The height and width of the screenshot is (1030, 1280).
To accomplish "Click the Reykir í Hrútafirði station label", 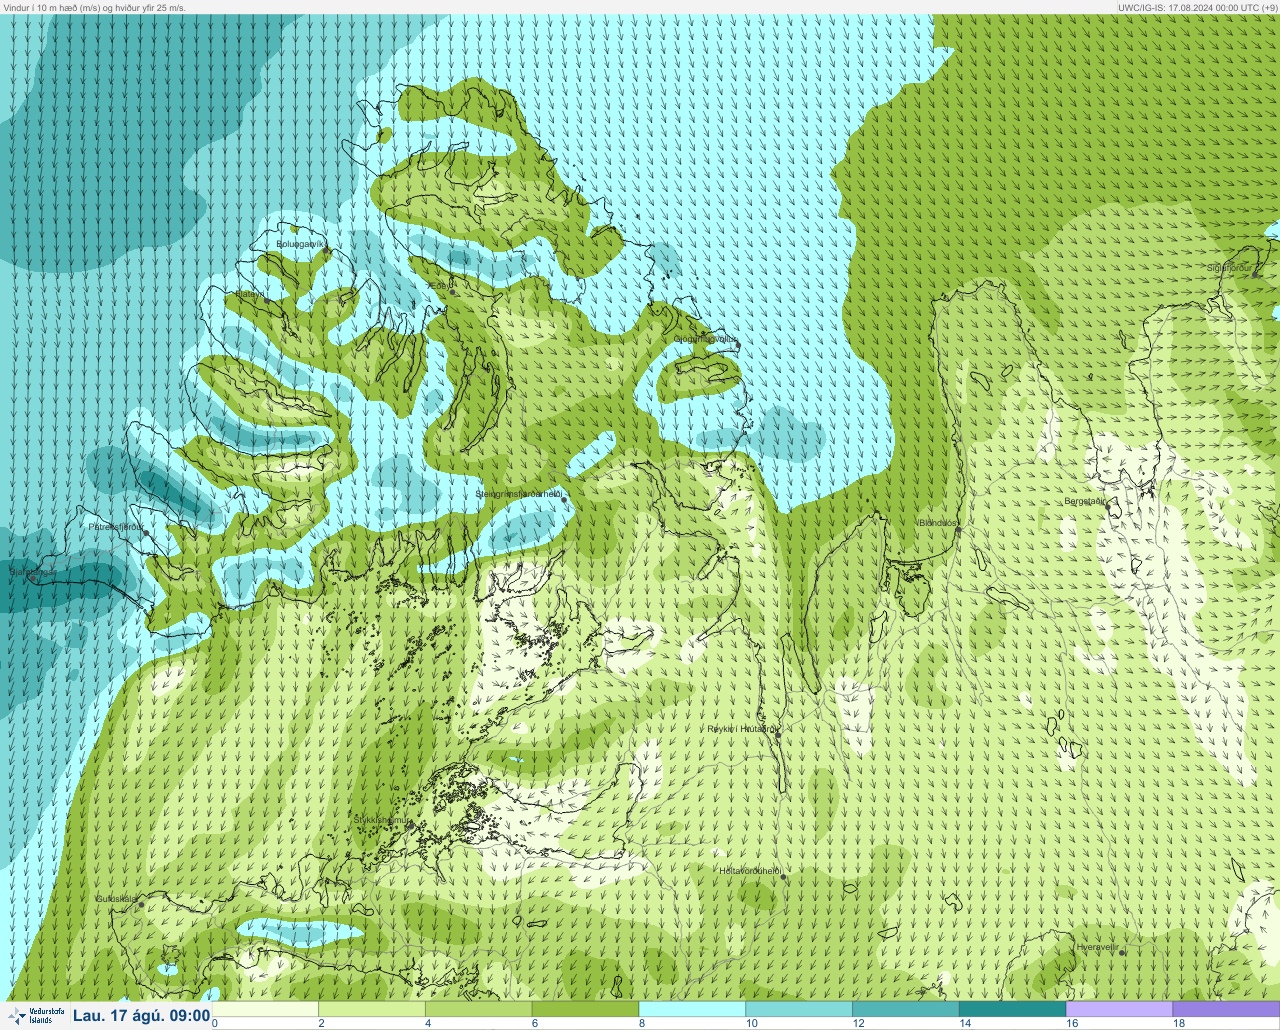I will [741, 729].
